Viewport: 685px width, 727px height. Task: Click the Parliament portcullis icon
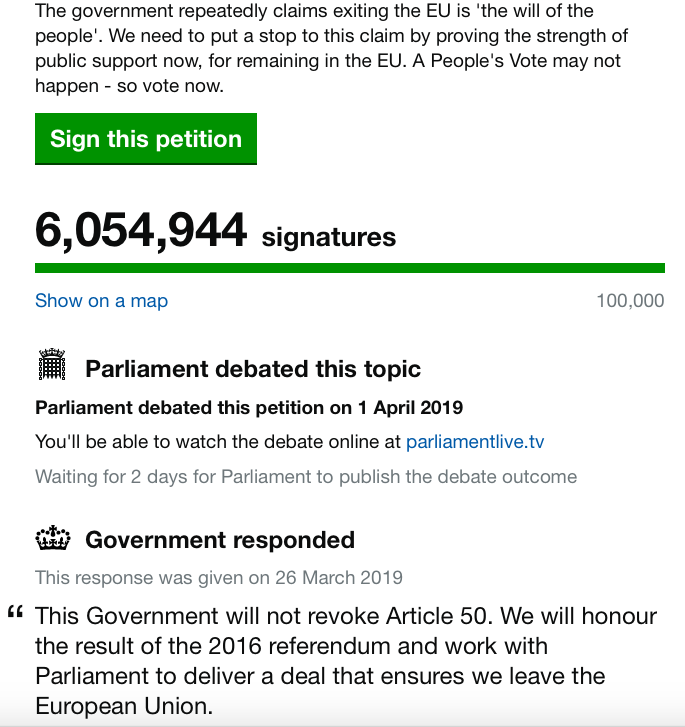point(51,366)
